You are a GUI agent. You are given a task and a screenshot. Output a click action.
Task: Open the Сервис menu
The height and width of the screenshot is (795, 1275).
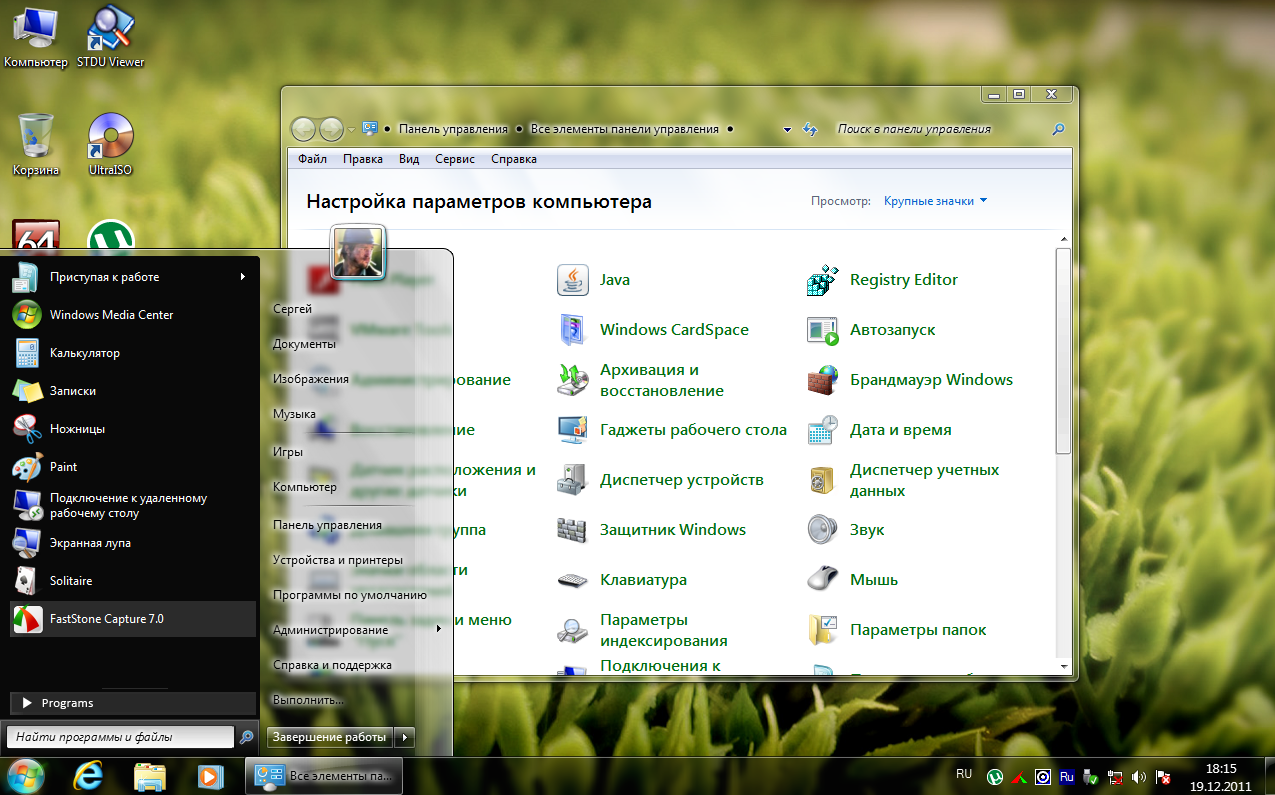(455, 159)
